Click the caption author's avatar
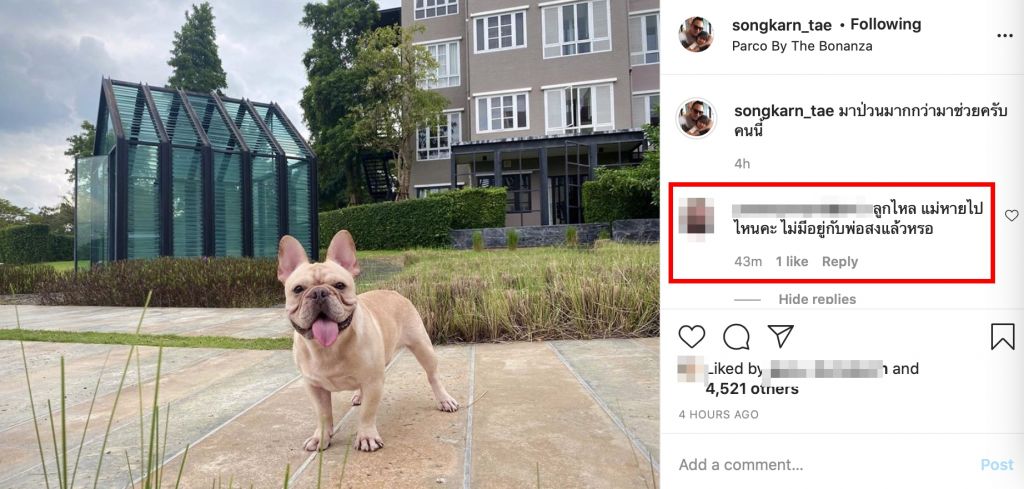The height and width of the screenshot is (489, 1024). coord(696,118)
